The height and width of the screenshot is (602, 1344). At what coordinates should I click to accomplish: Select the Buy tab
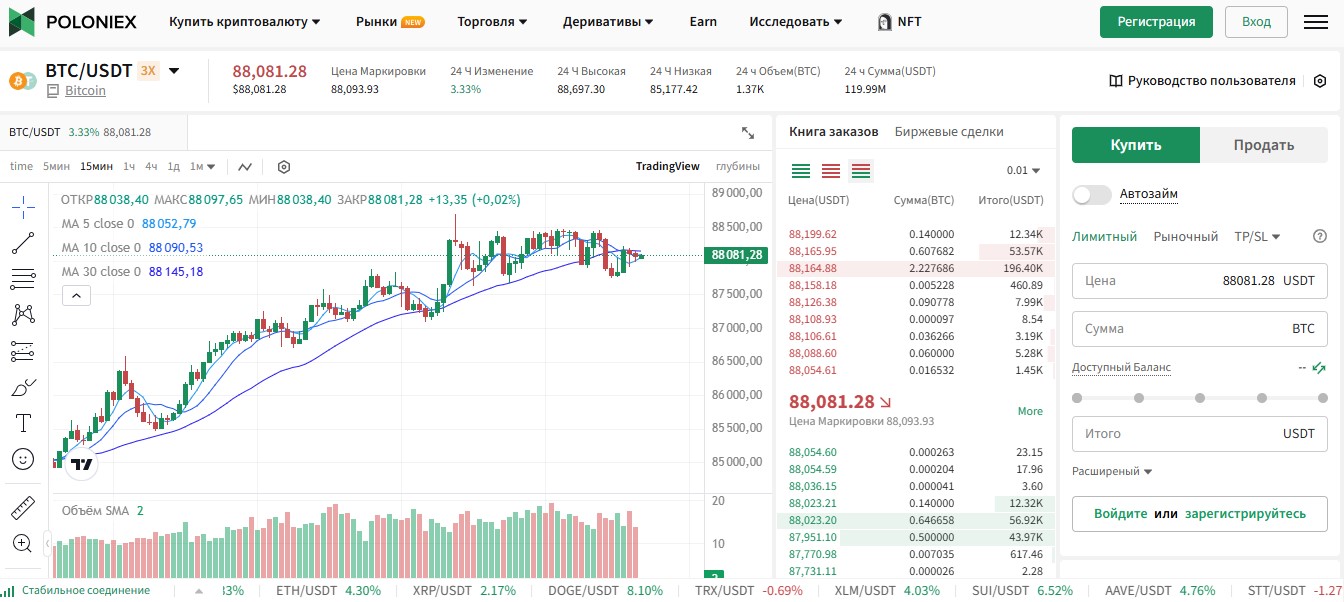pyautogui.click(x=1136, y=145)
